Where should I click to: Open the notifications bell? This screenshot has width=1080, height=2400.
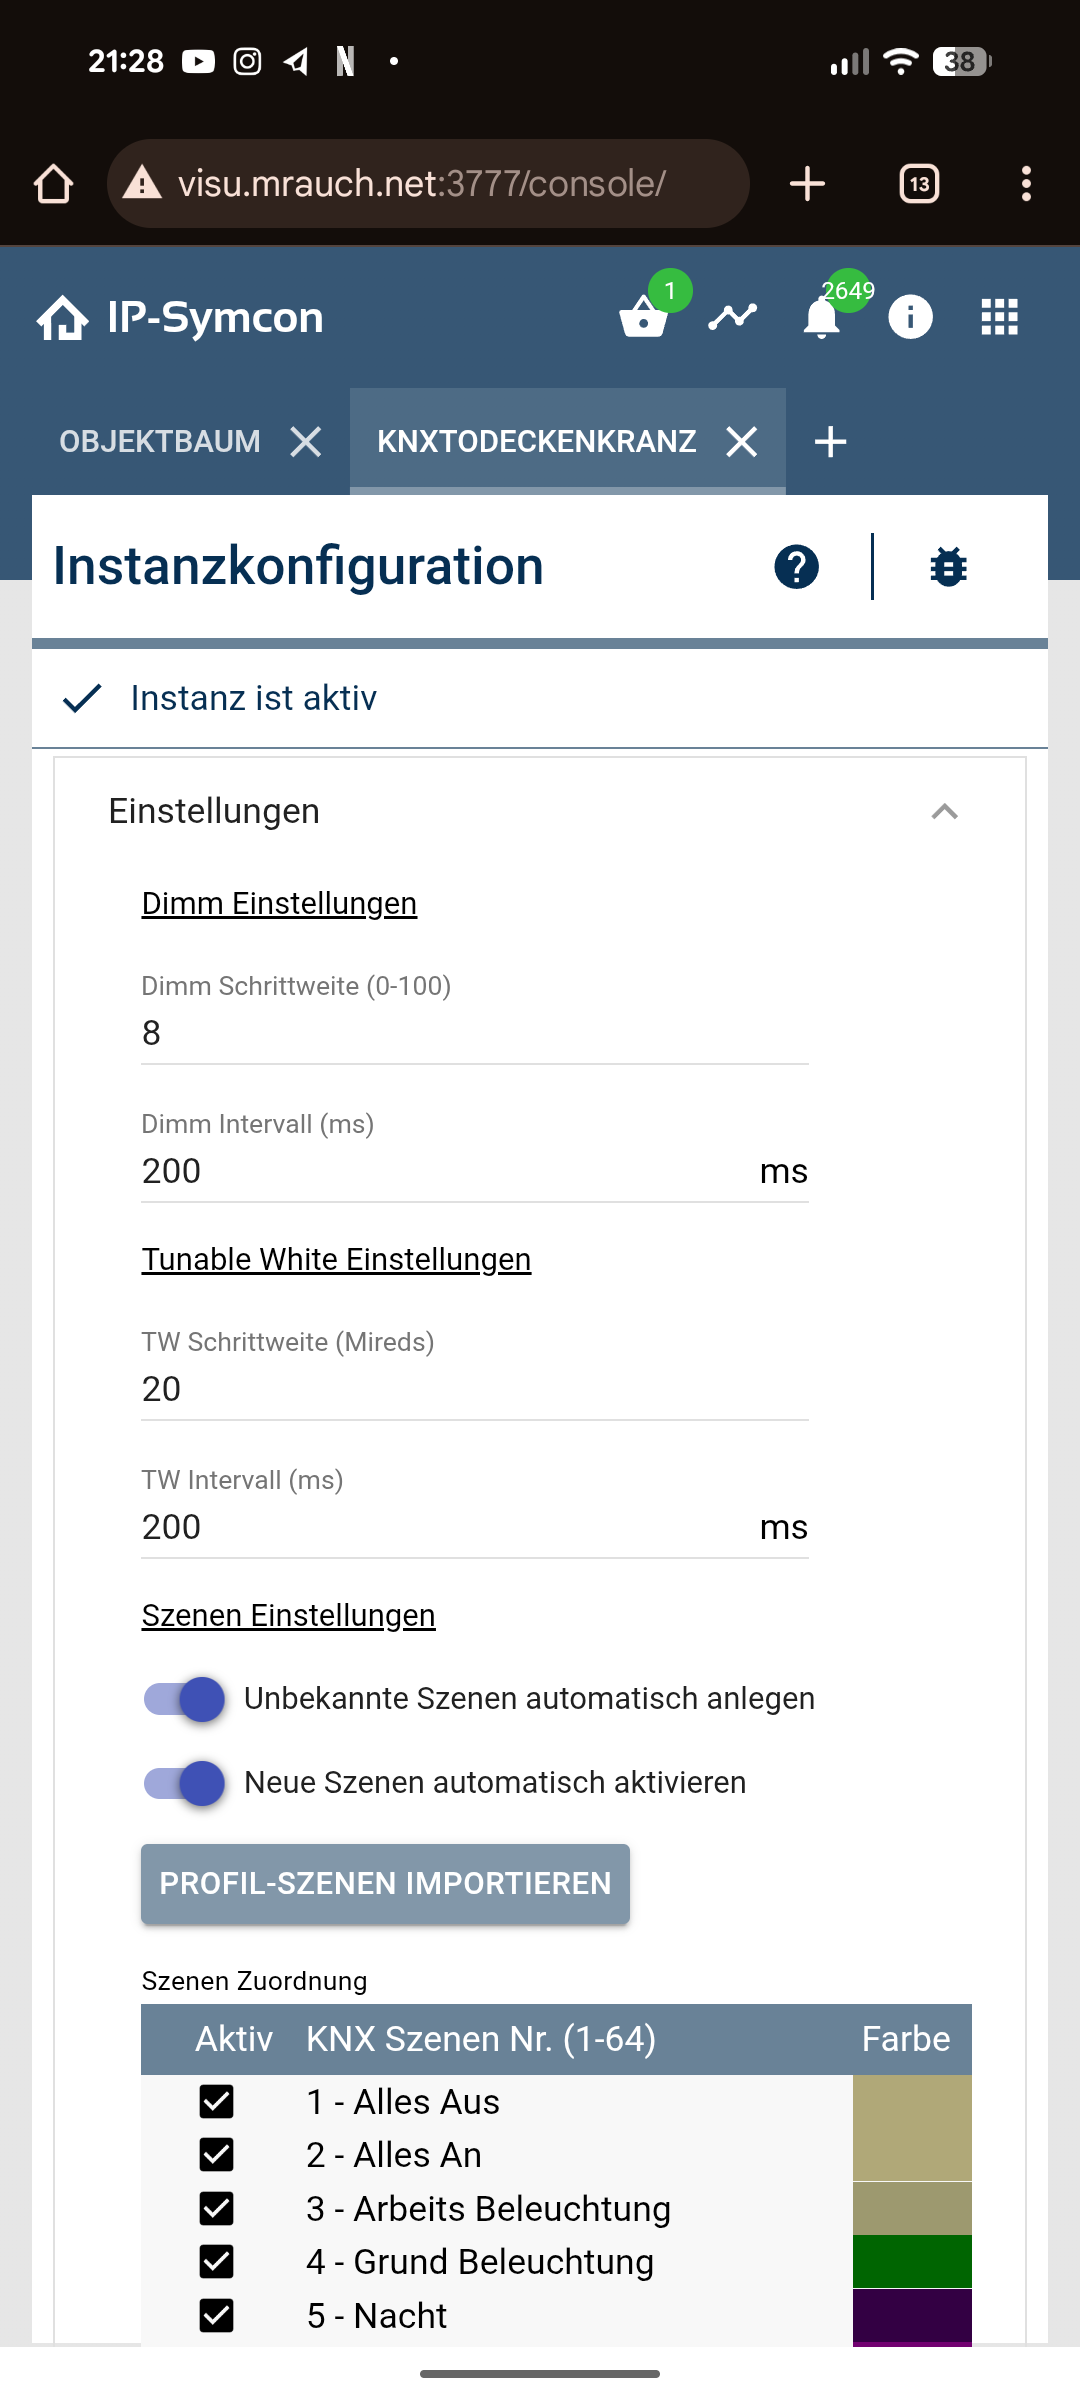pyautogui.click(x=822, y=318)
